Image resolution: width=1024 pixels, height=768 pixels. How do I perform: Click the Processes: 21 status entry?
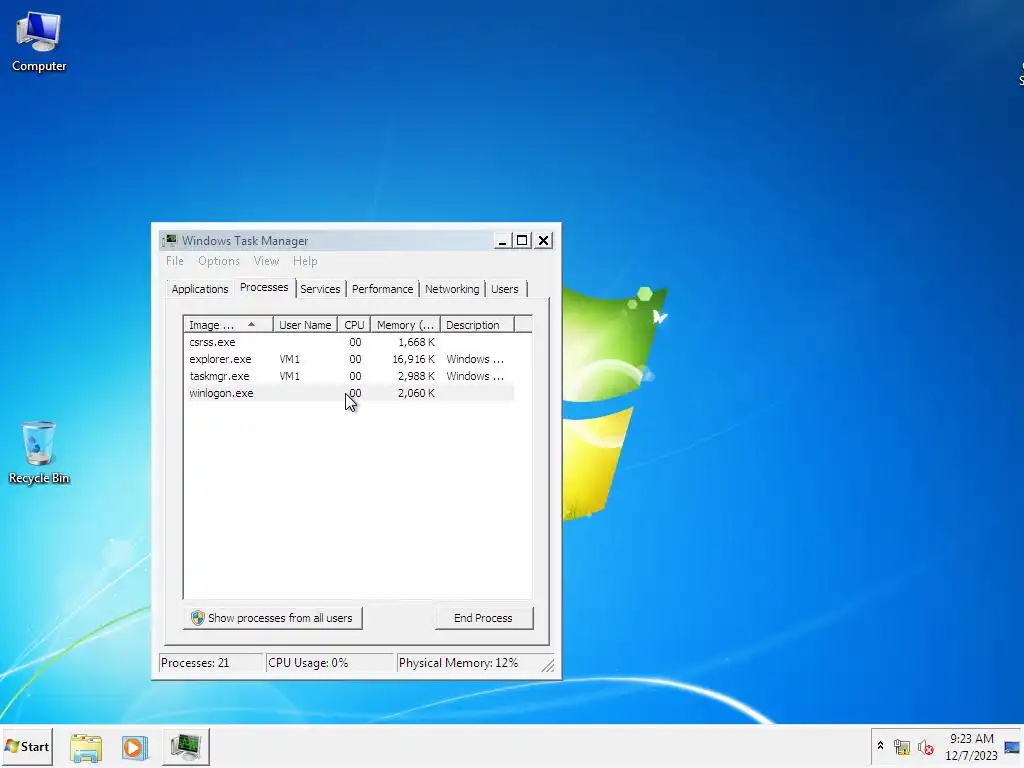tap(210, 663)
